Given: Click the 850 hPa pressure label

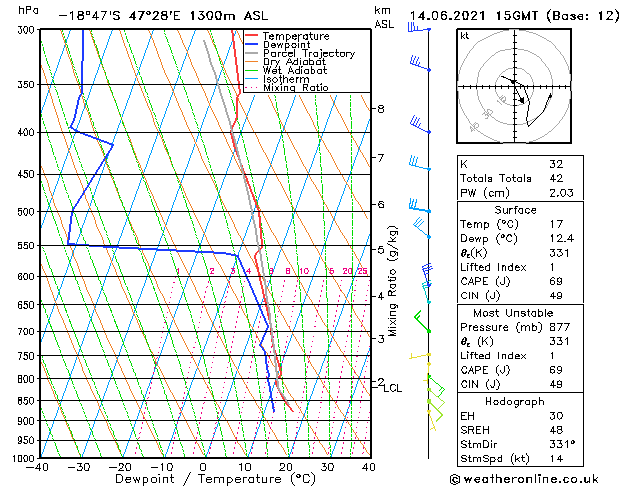Looking at the screenshot, I should (x=26, y=401).
